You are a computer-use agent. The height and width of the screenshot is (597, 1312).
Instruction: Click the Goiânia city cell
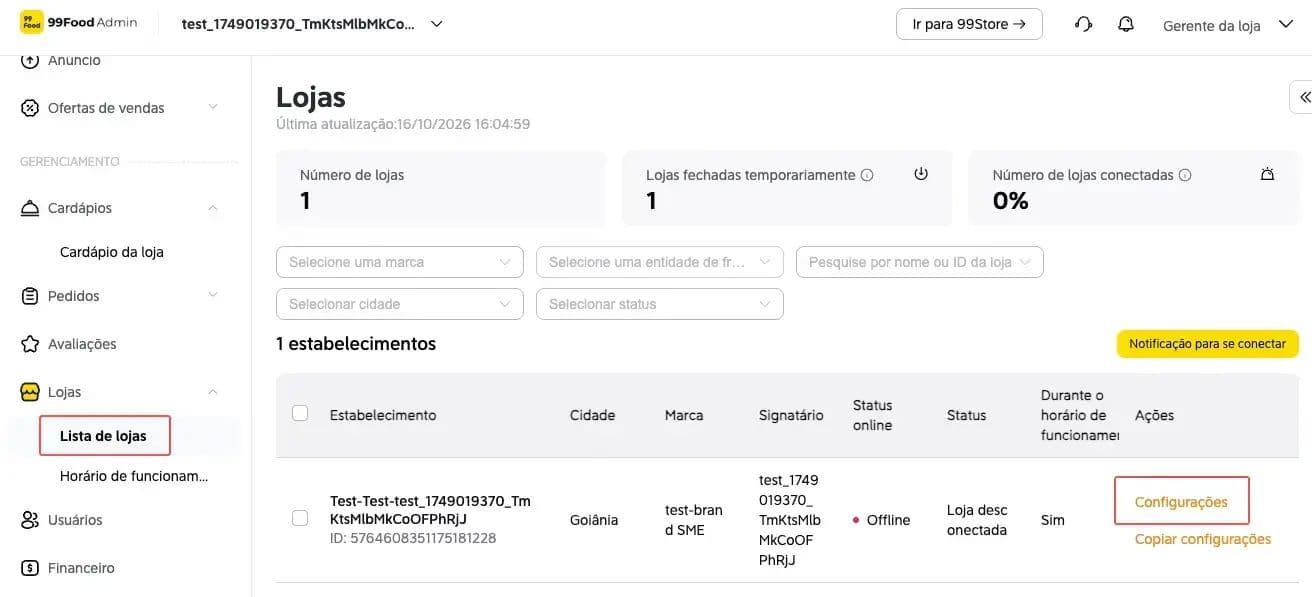594,520
